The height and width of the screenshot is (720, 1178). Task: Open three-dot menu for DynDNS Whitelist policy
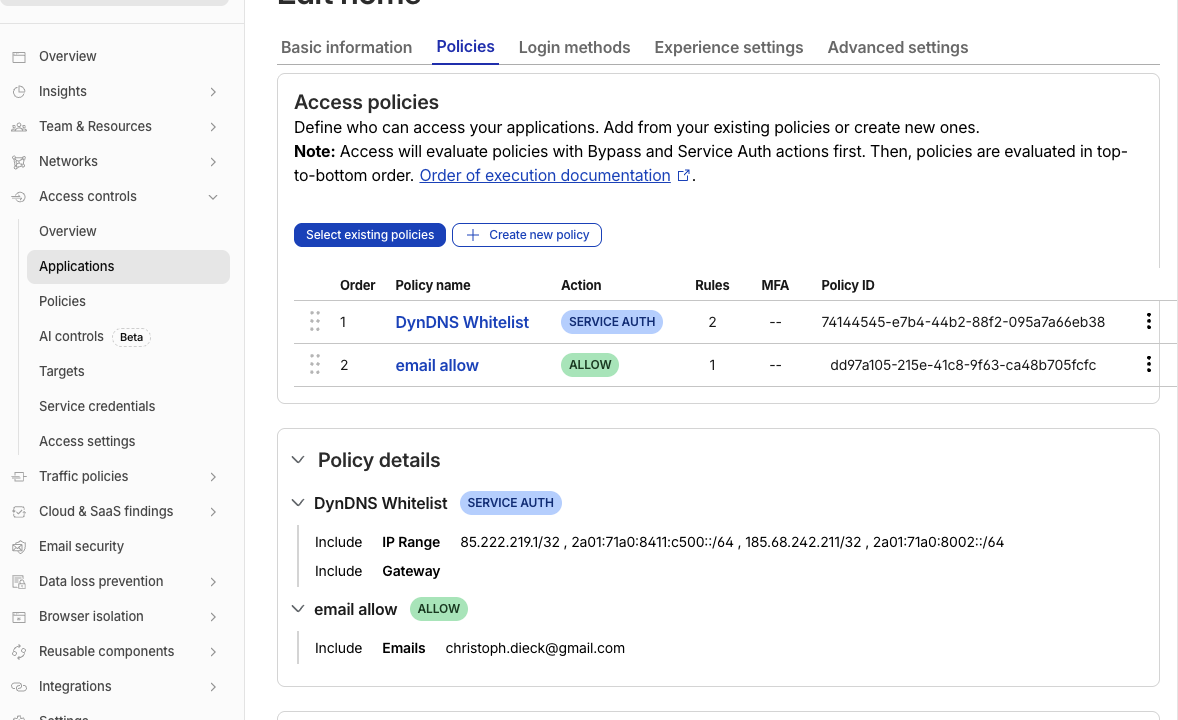(1149, 322)
